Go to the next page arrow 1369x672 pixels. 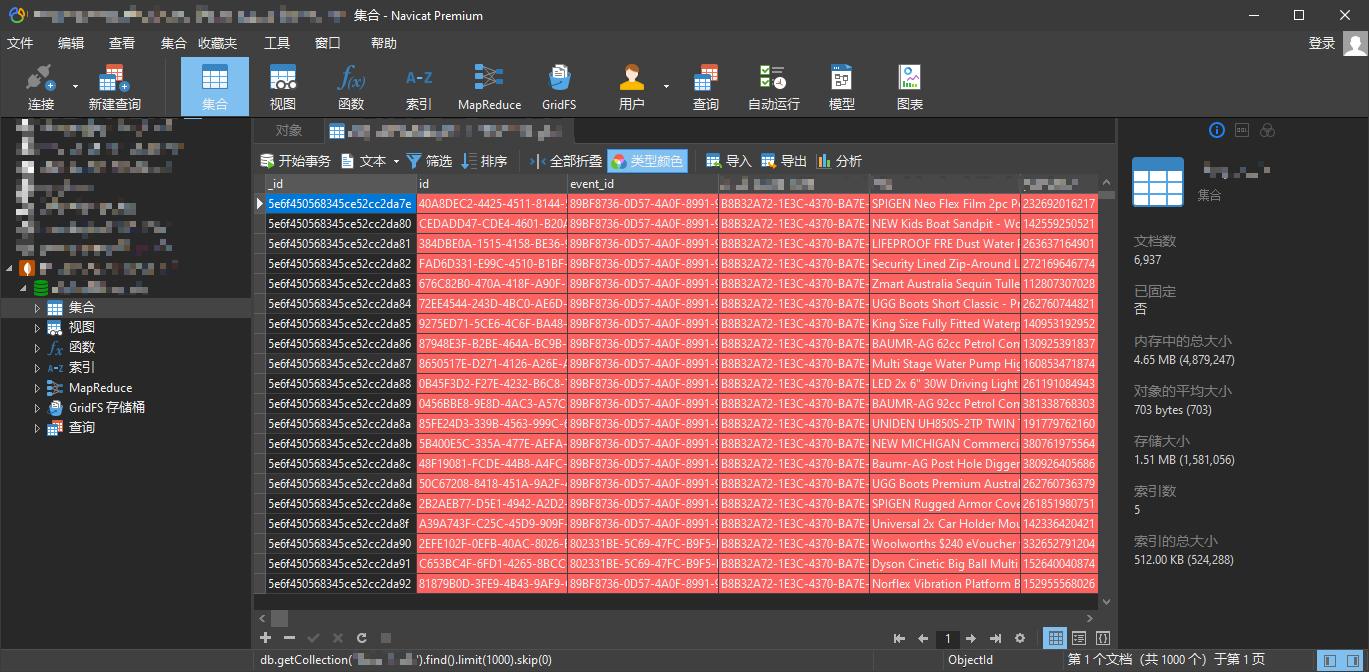971,638
